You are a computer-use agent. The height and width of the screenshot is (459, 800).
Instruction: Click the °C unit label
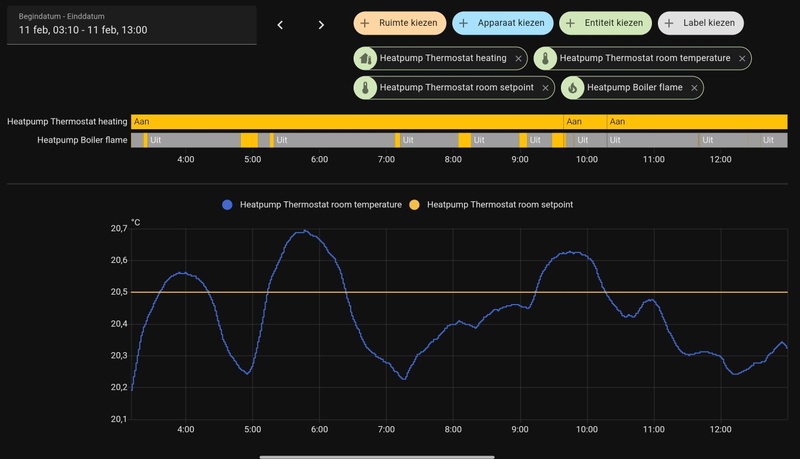pyautogui.click(x=136, y=222)
